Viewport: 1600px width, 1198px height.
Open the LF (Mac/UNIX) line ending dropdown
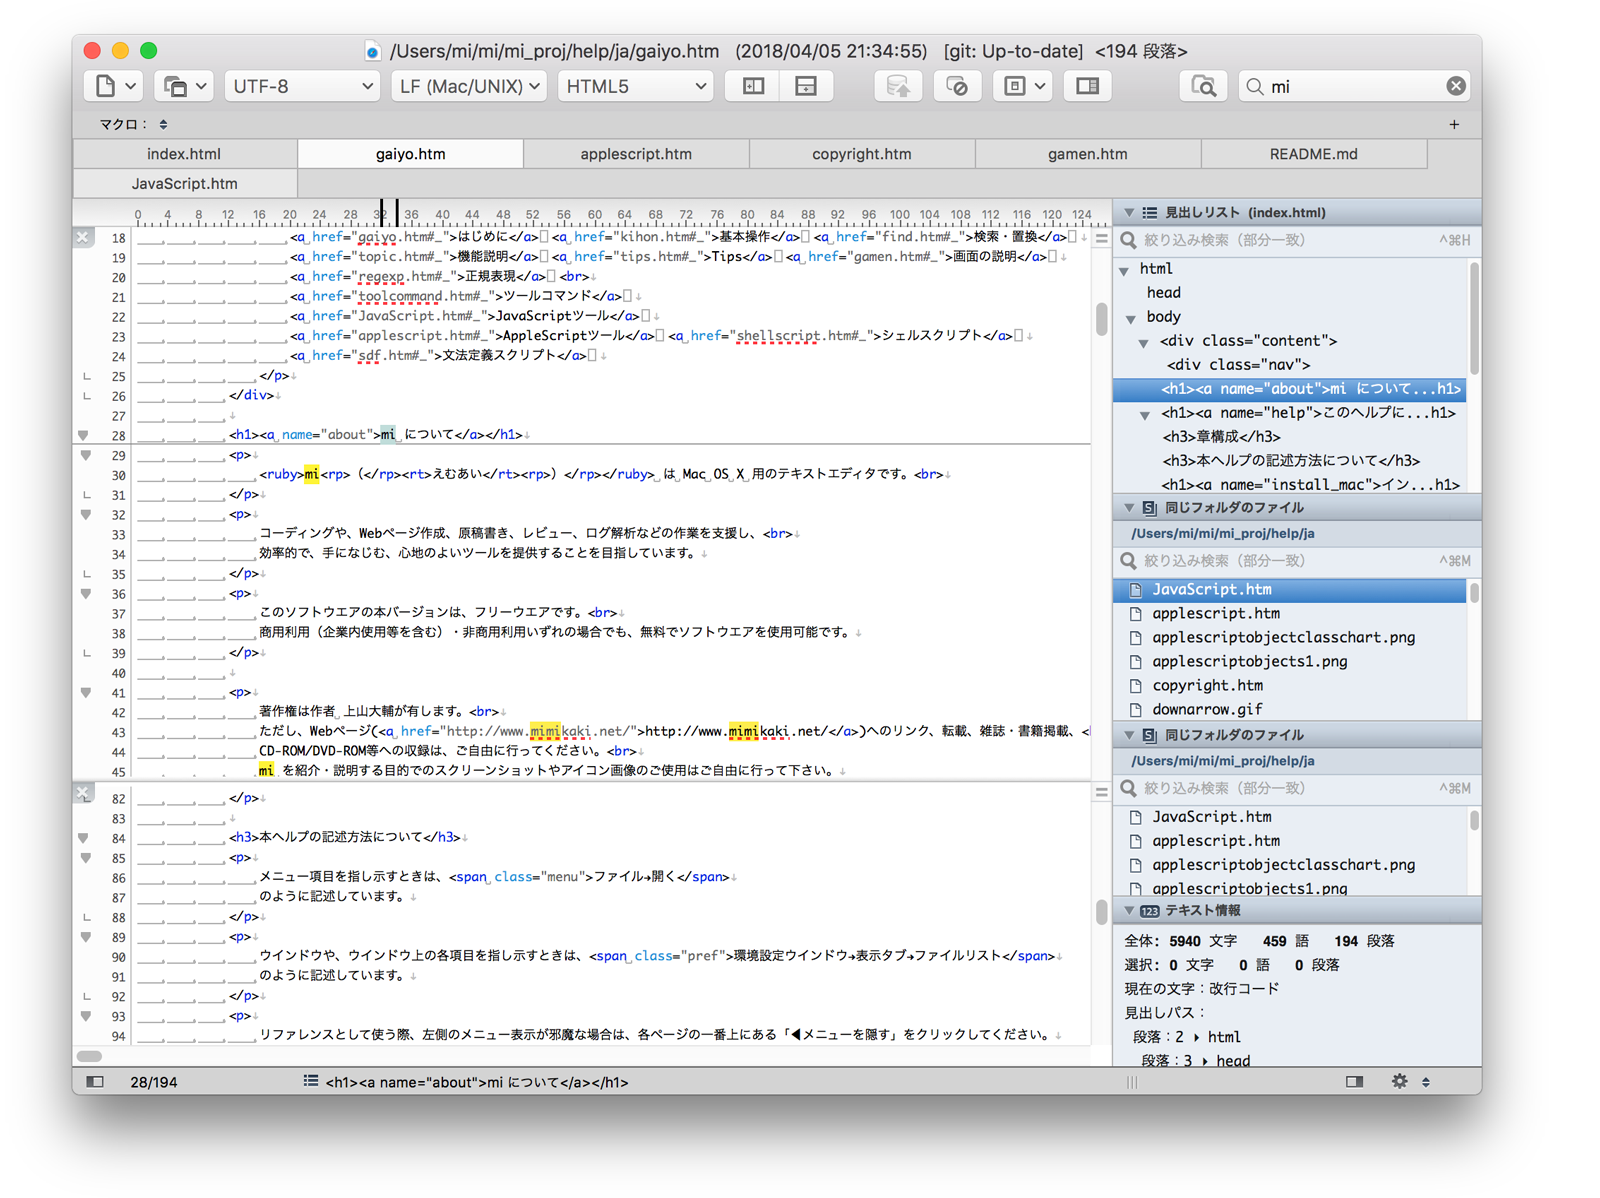tap(469, 86)
